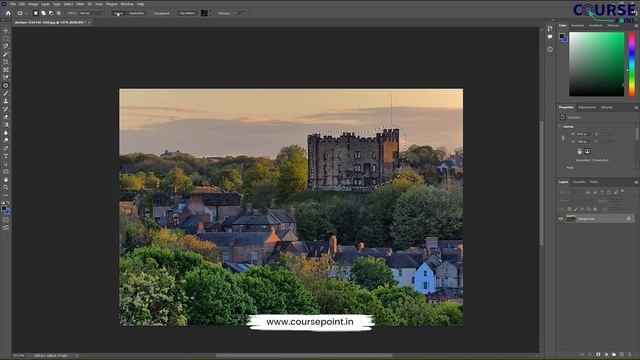Select the Clone Stamp tool

pyautogui.click(x=6, y=101)
